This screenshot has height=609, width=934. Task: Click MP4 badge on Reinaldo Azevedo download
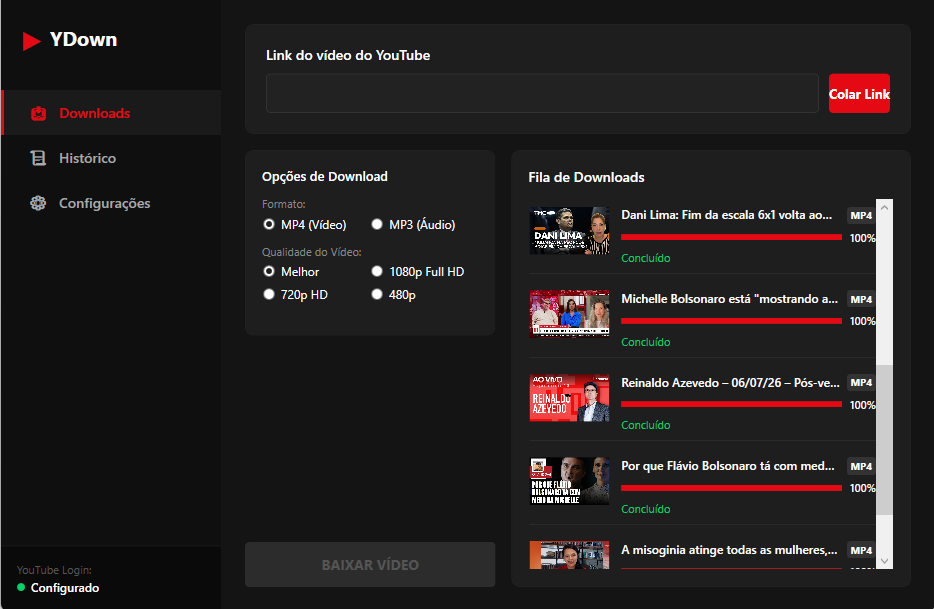click(x=861, y=383)
